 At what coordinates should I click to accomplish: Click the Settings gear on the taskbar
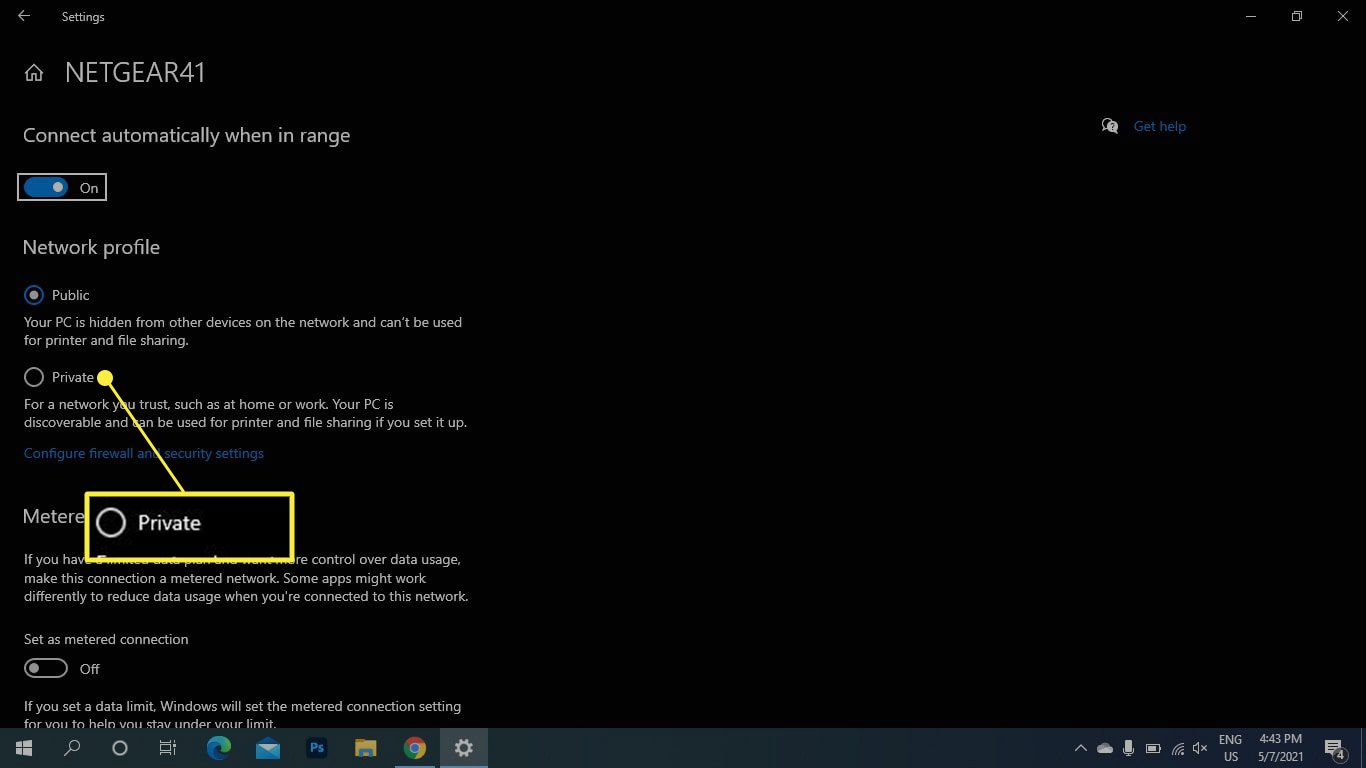tap(463, 748)
